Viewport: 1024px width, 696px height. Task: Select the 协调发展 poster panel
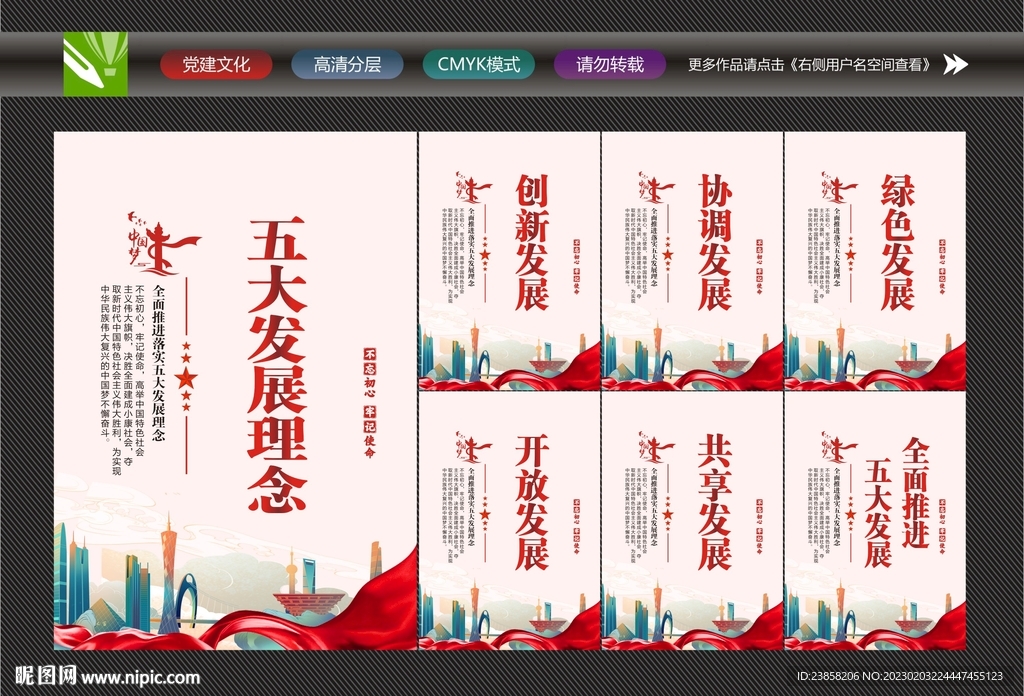point(692,261)
